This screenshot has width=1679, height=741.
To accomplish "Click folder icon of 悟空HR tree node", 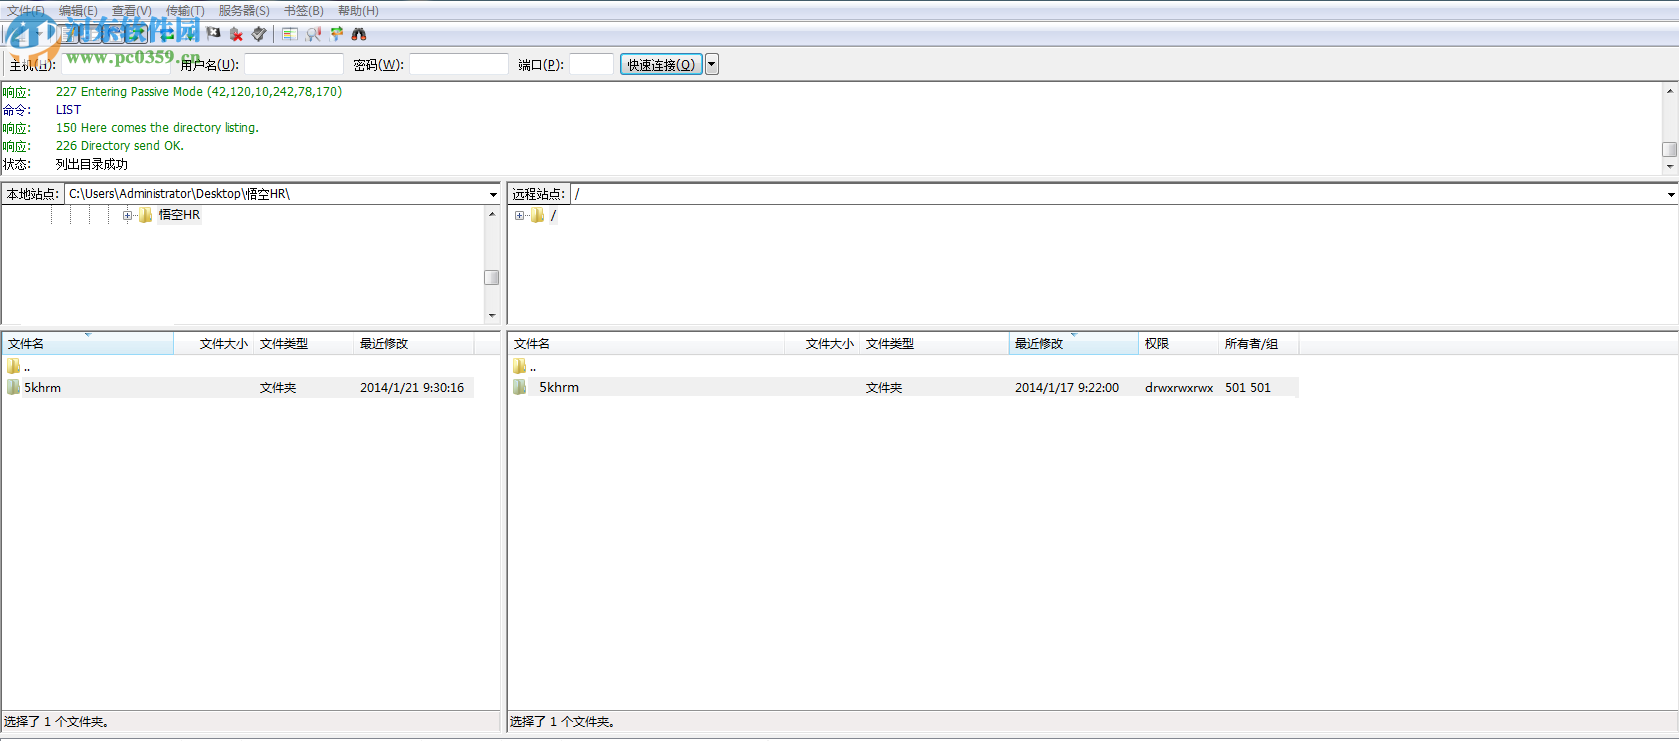I will point(146,215).
